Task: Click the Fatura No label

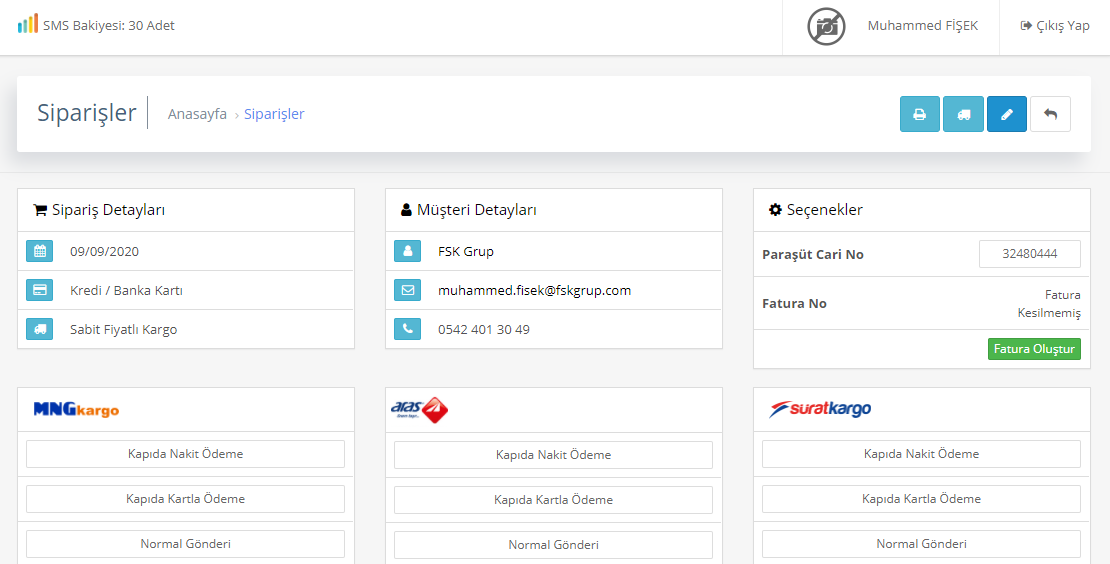Action: tap(794, 304)
